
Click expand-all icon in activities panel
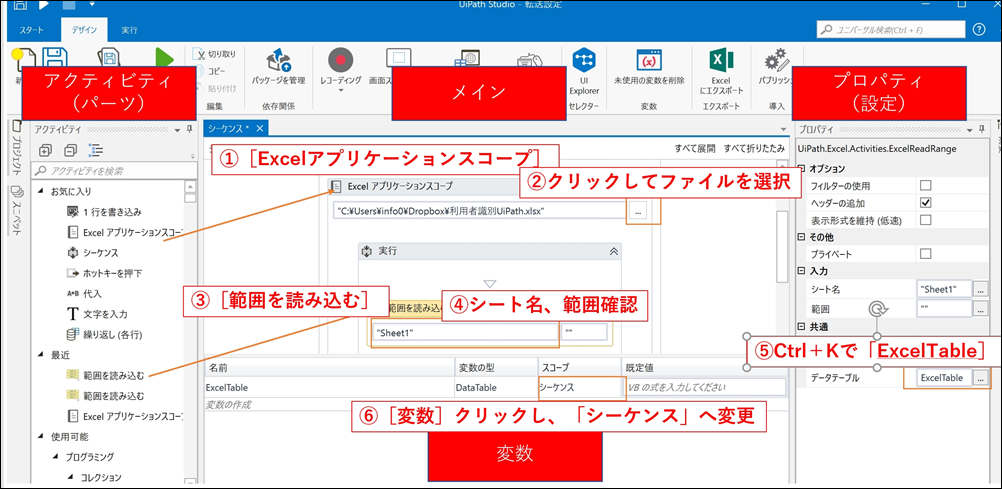(x=44, y=151)
